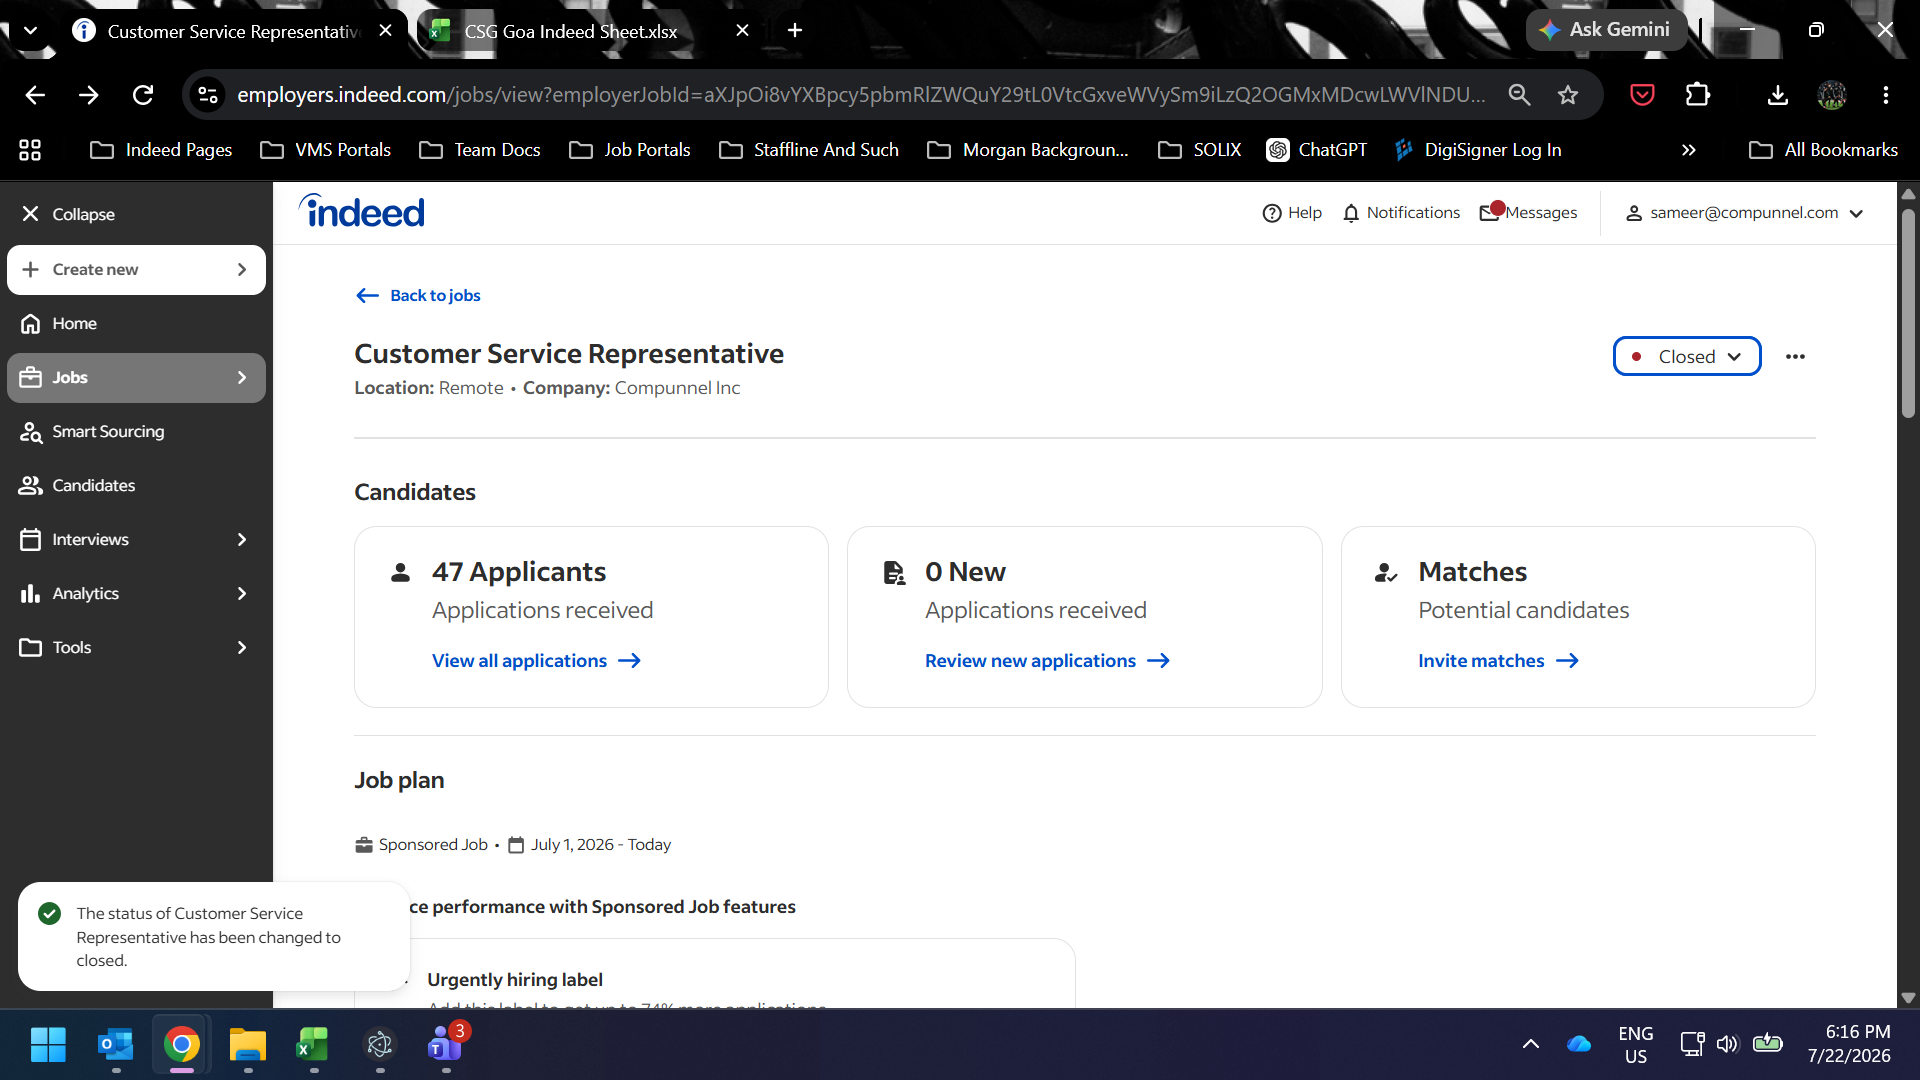
Task: Click the Review new applications link
Action: point(1047,661)
